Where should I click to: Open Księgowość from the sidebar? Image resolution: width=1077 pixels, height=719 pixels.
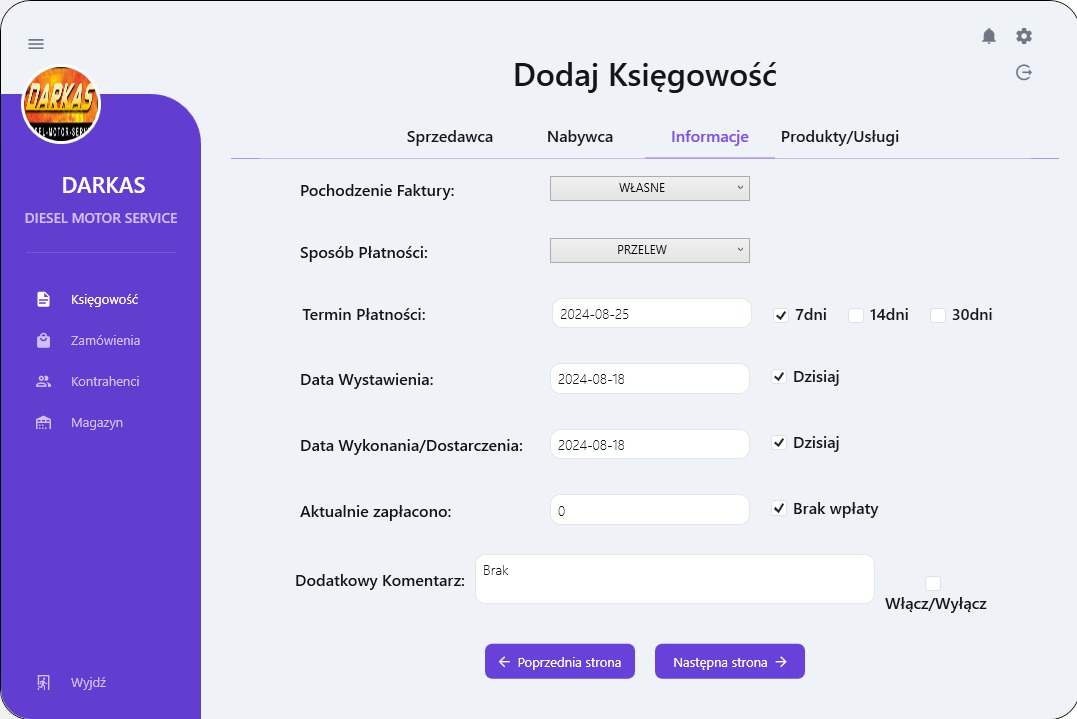[x=104, y=299]
